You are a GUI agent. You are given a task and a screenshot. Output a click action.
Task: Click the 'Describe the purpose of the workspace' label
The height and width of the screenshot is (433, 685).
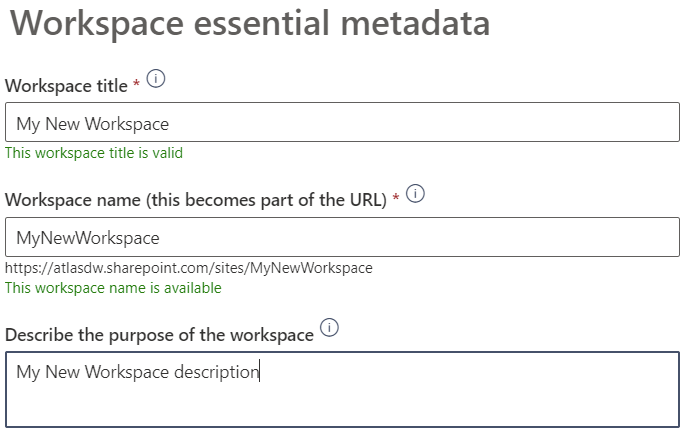pyautogui.click(x=159, y=335)
